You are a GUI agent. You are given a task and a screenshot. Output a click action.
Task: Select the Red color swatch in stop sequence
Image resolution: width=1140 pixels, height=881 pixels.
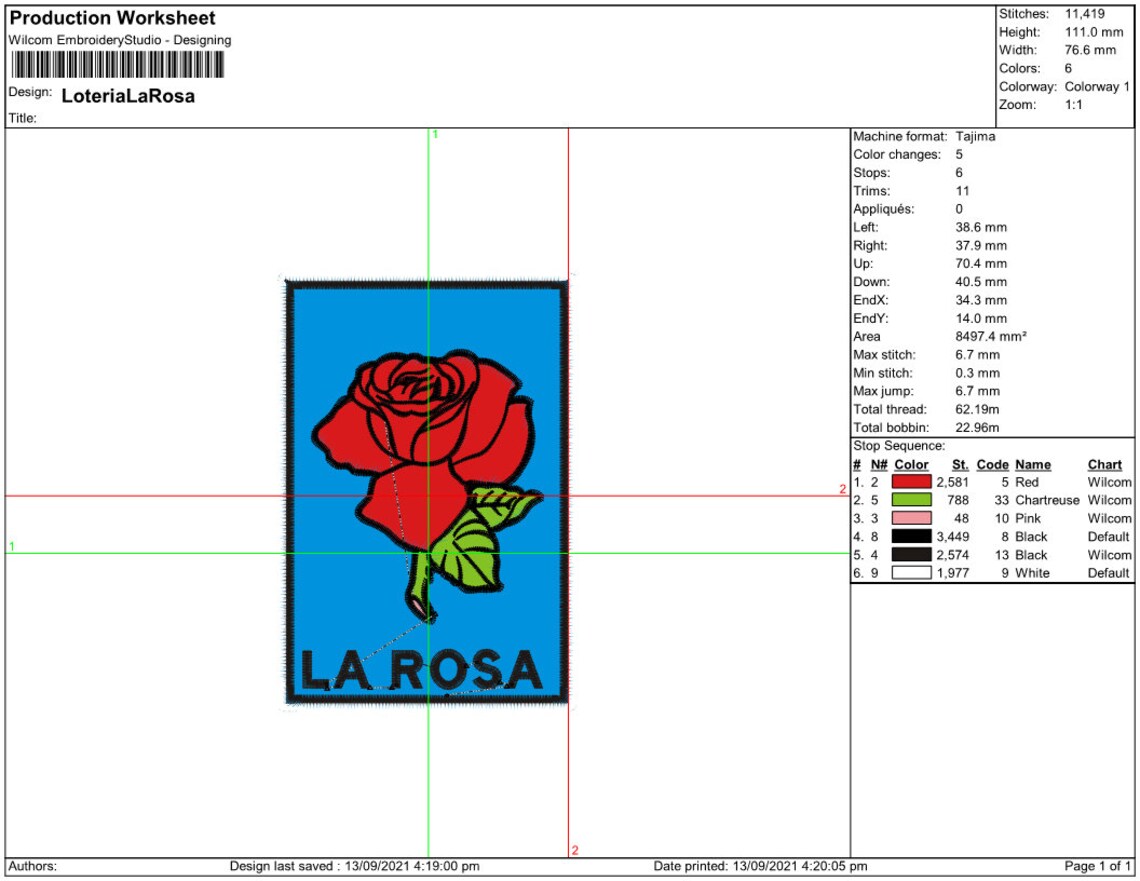[914, 482]
